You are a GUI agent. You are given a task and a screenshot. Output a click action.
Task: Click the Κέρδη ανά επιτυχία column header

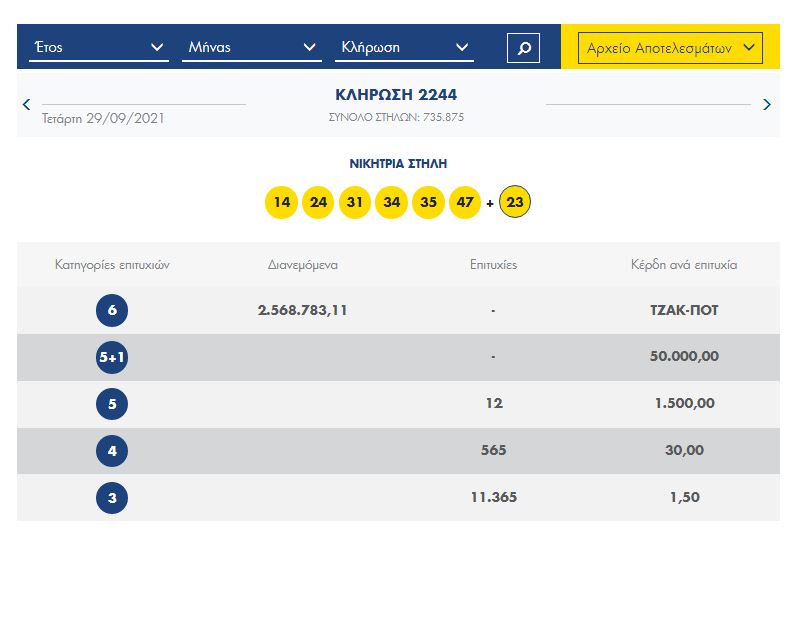[684, 265]
